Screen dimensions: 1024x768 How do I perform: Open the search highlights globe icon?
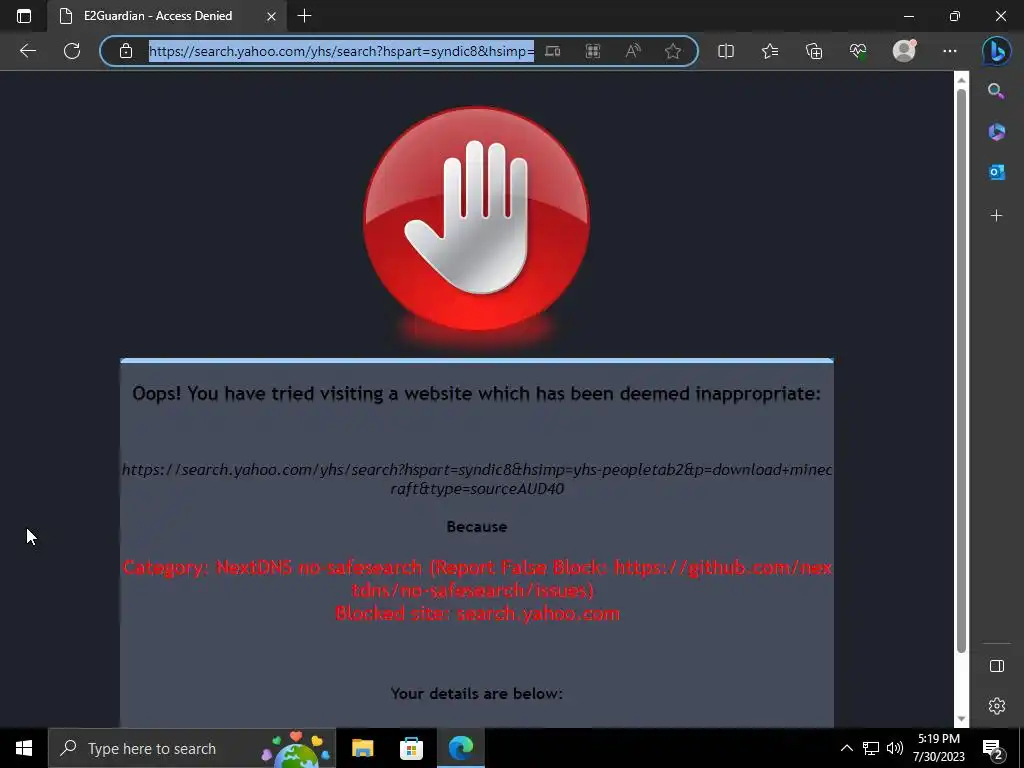point(295,749)
